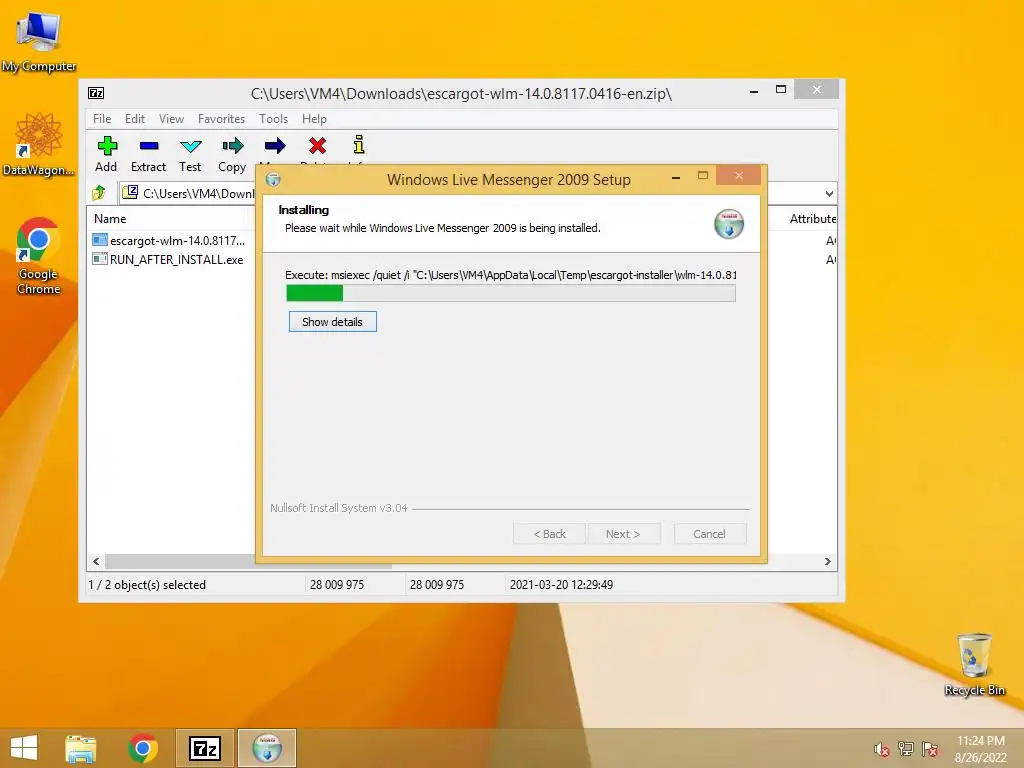Click the My Computer desktop icon
The image size is (1024, 768).
click(39, 42)
